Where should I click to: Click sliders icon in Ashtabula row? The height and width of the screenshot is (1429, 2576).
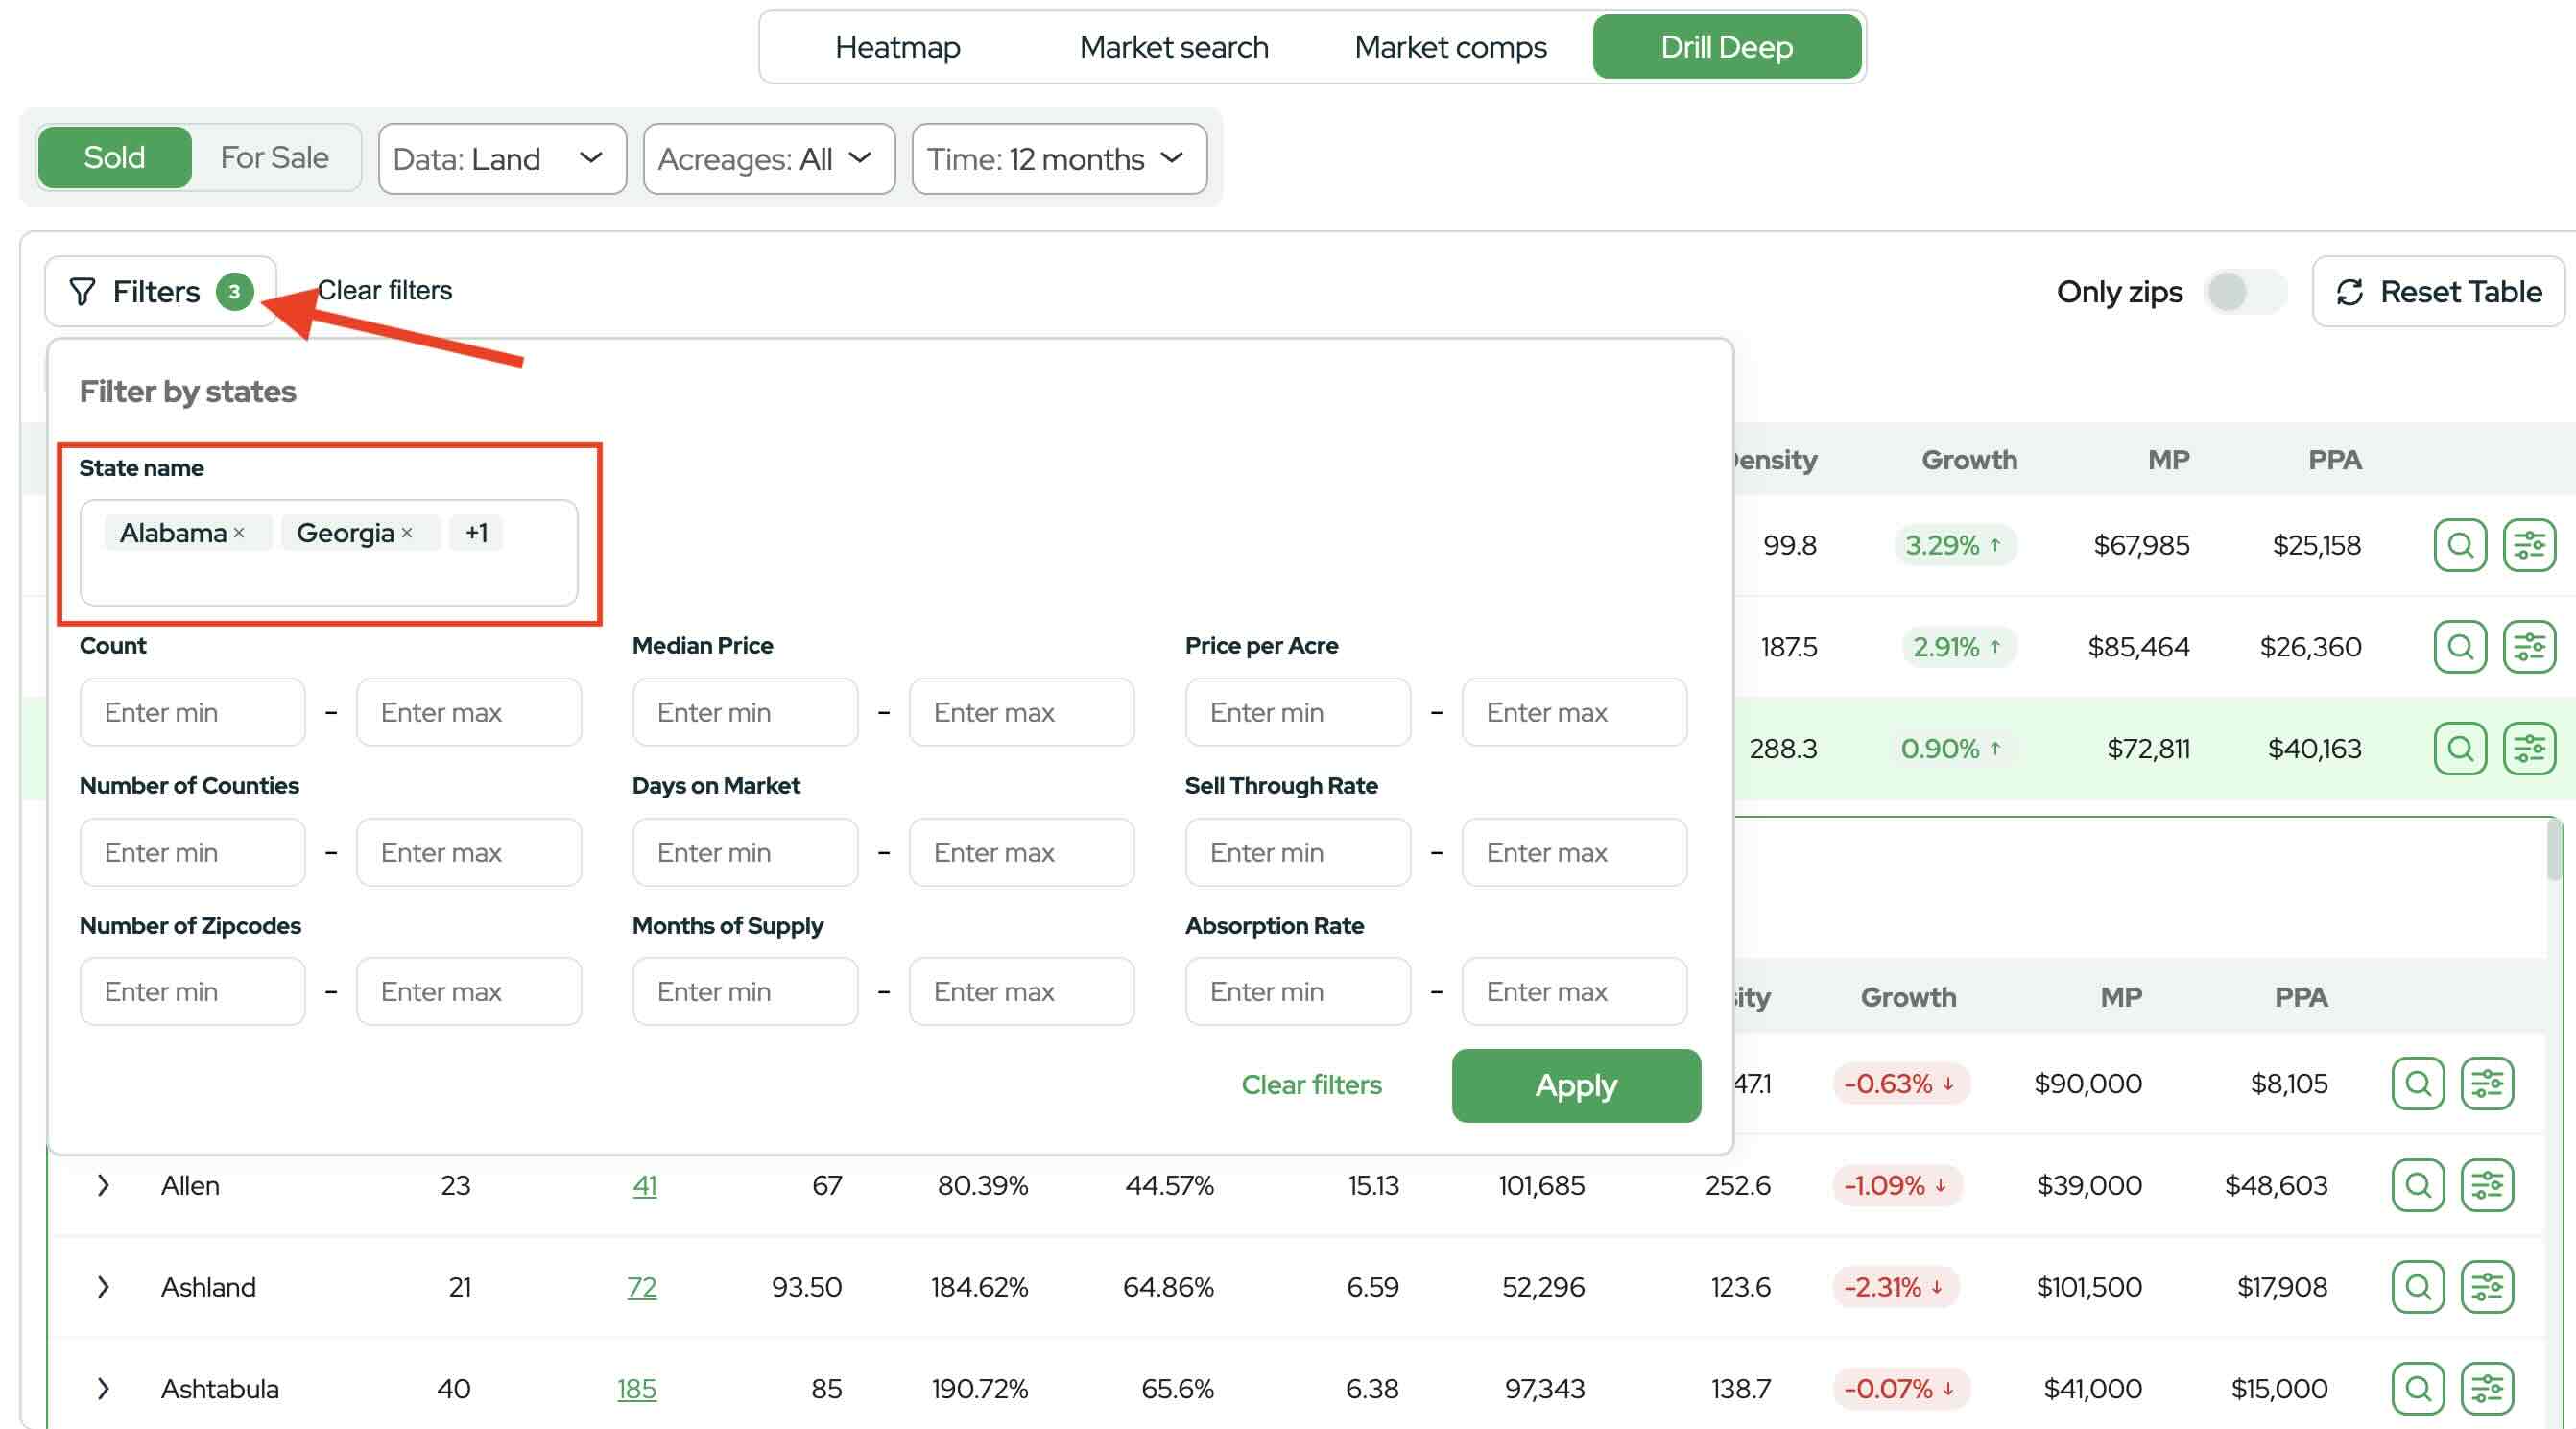pyautogui.click(x=2486, y=1388)
